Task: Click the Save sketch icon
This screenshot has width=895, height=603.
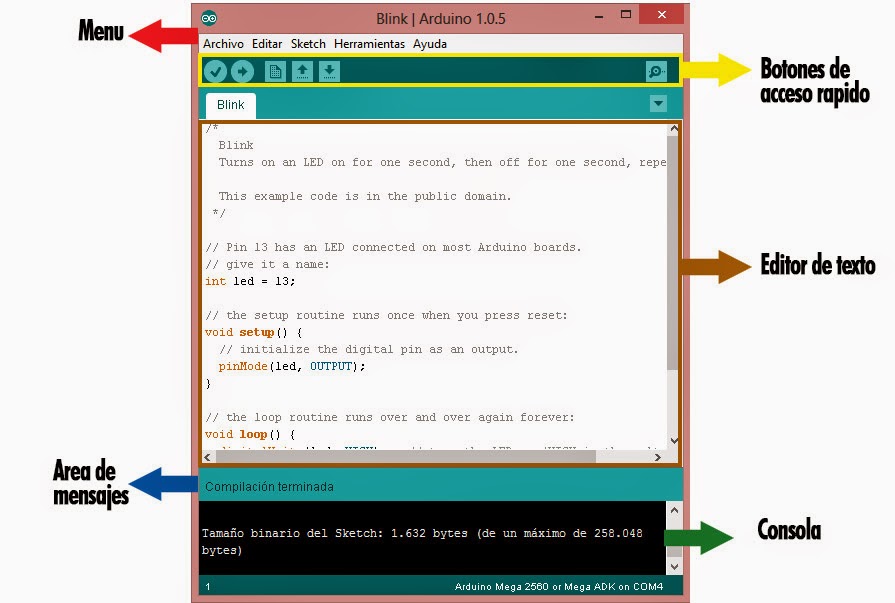Action: (x=329, y=71)
